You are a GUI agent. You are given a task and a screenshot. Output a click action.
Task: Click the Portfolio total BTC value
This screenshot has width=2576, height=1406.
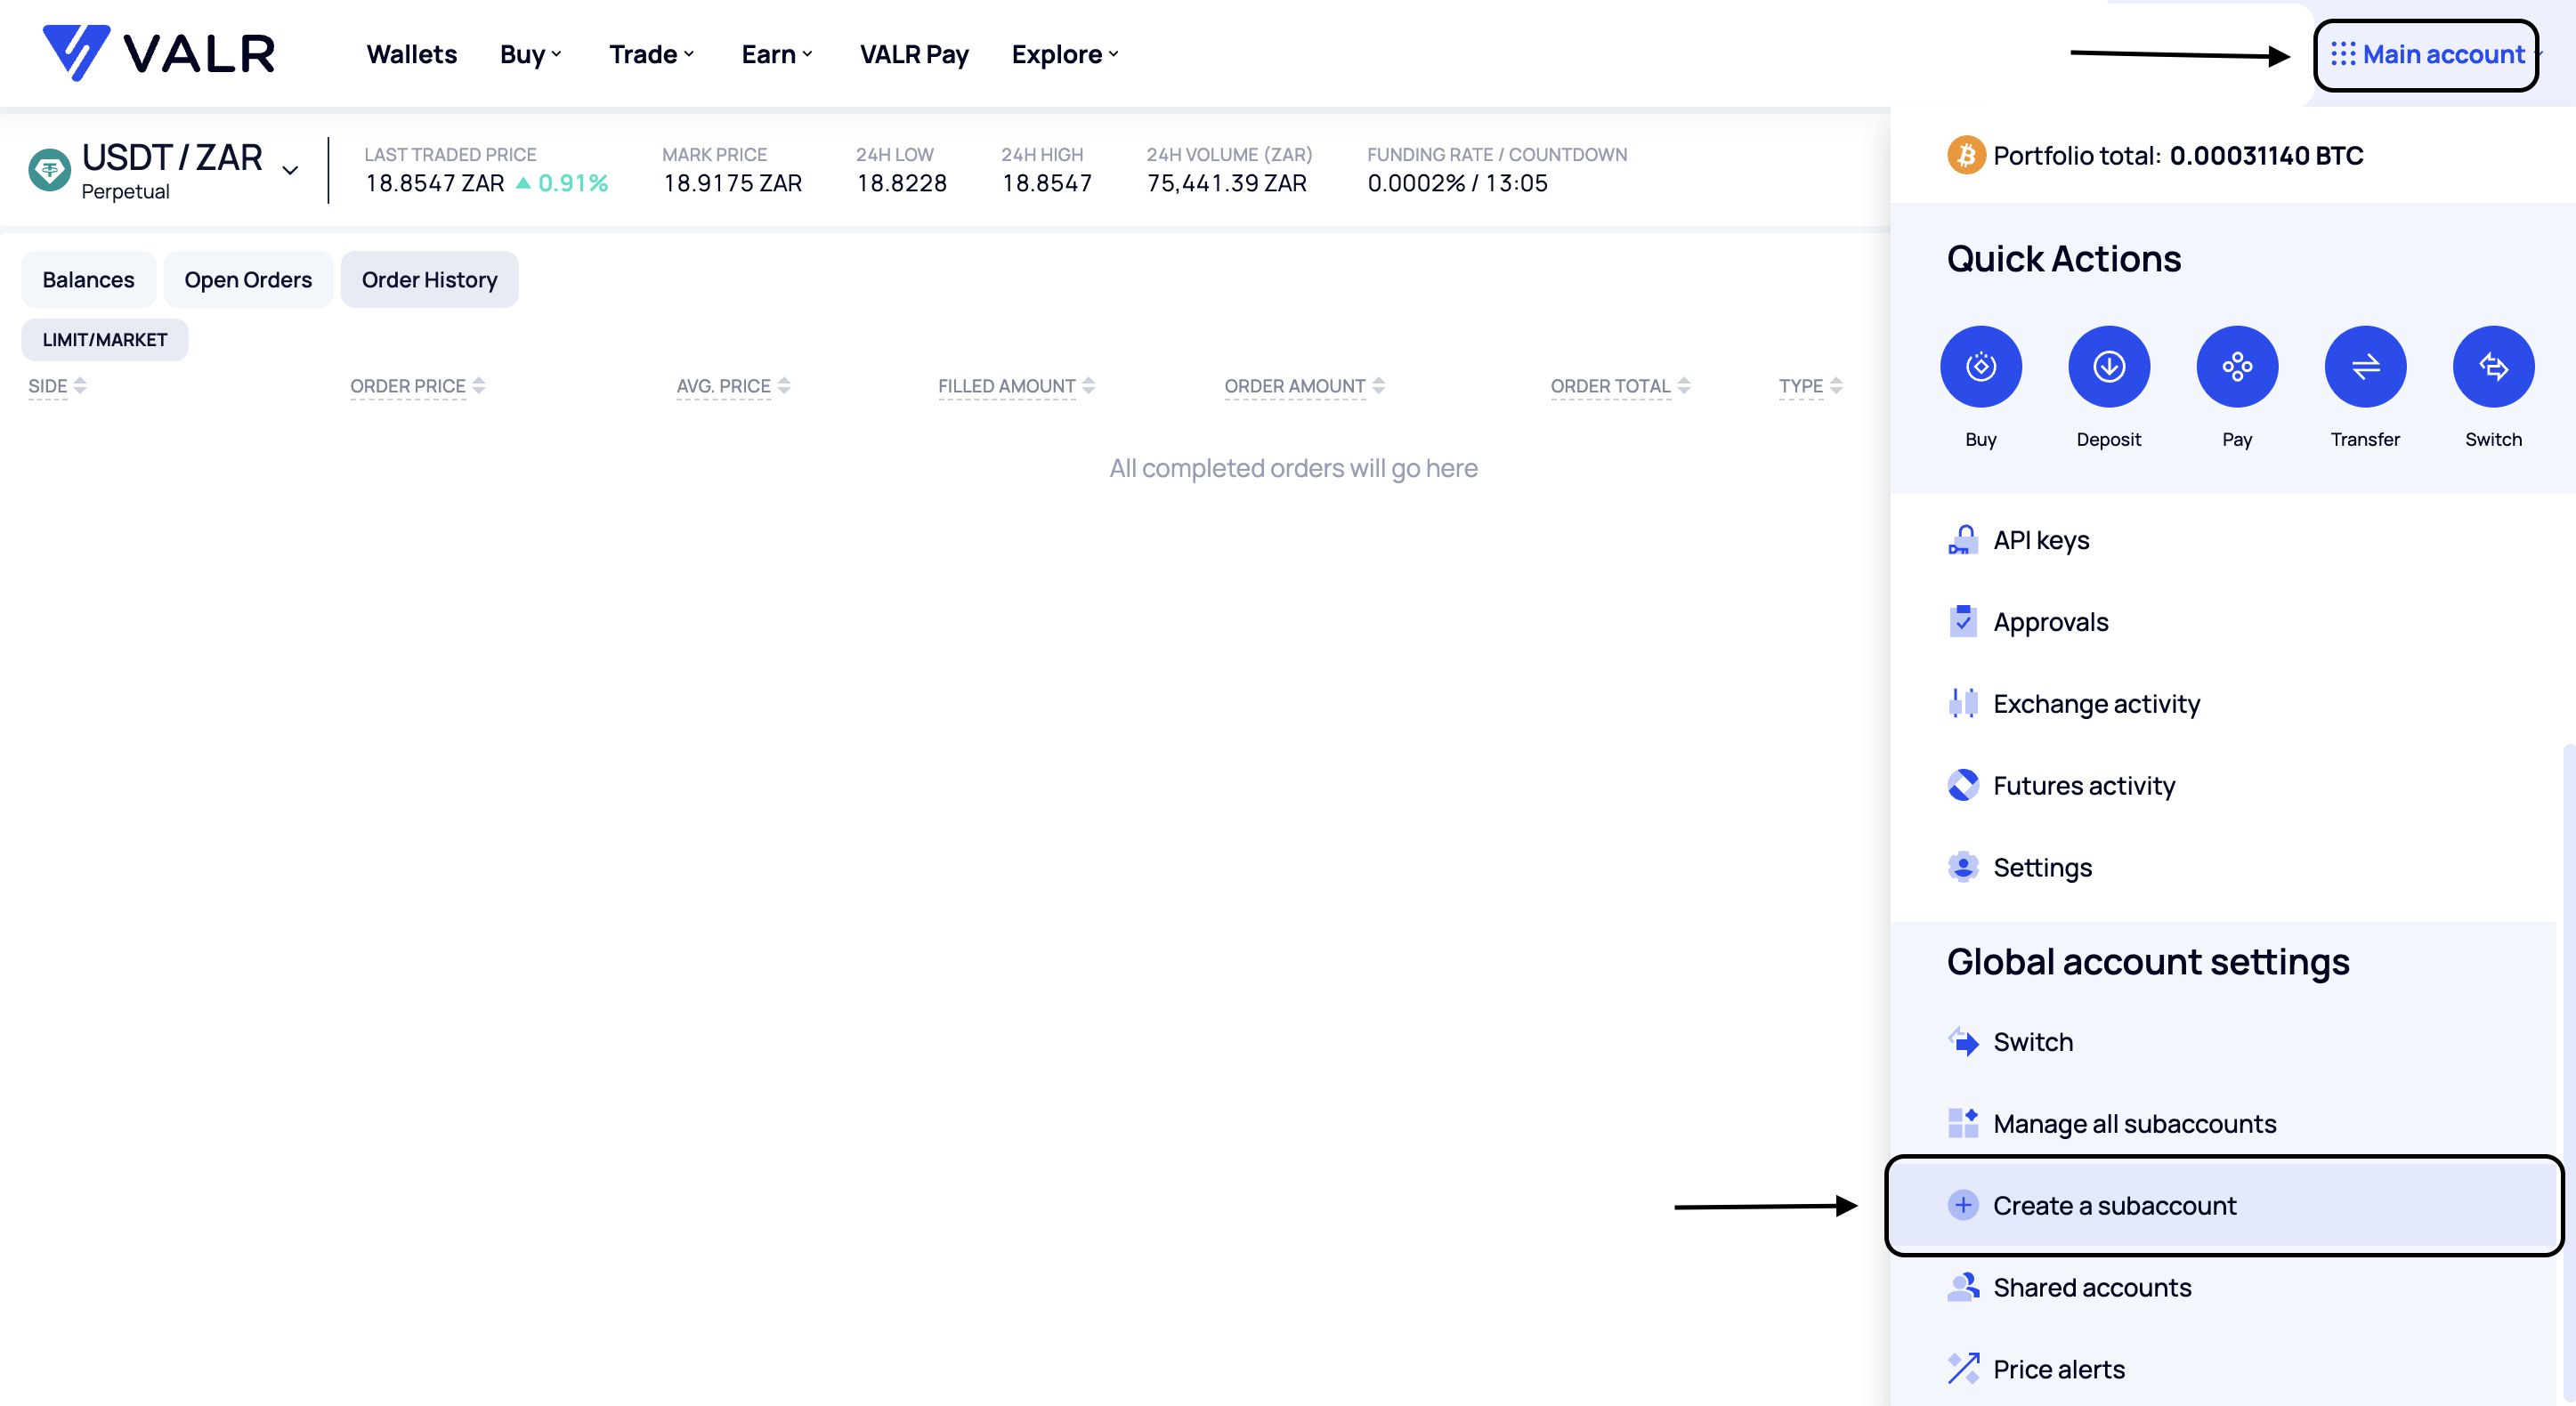(2266, 156)
